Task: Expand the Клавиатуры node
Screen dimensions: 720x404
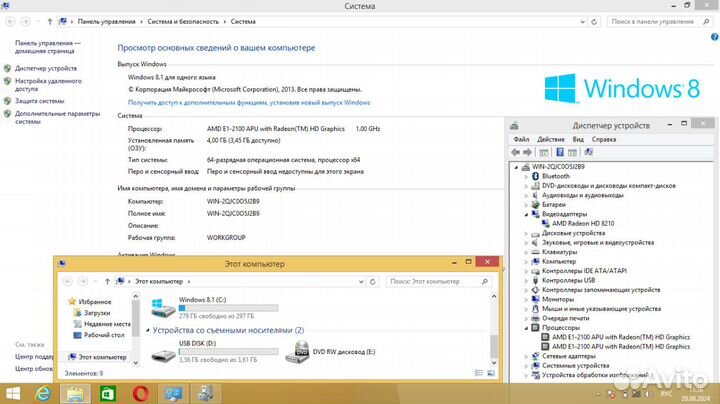Action: pos(526,252)
